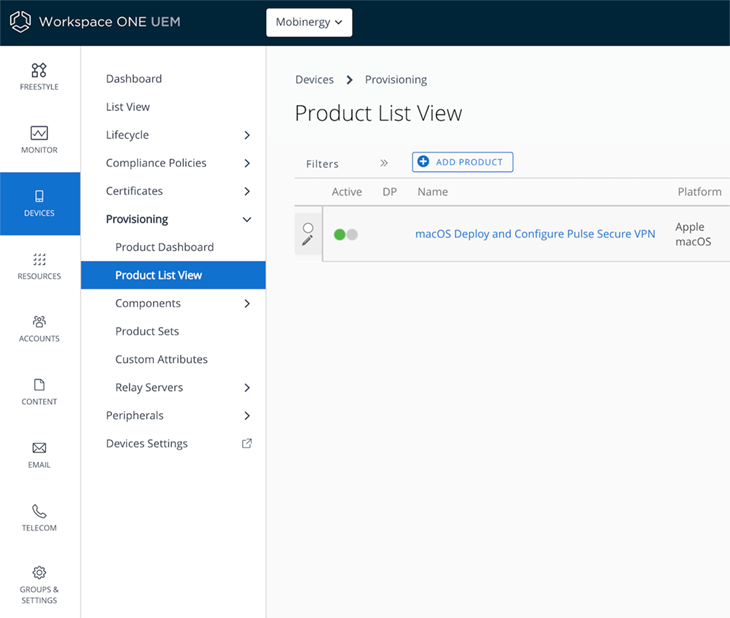Open the Freestyle section icon

pyautogui.click(x=39, y=71)
